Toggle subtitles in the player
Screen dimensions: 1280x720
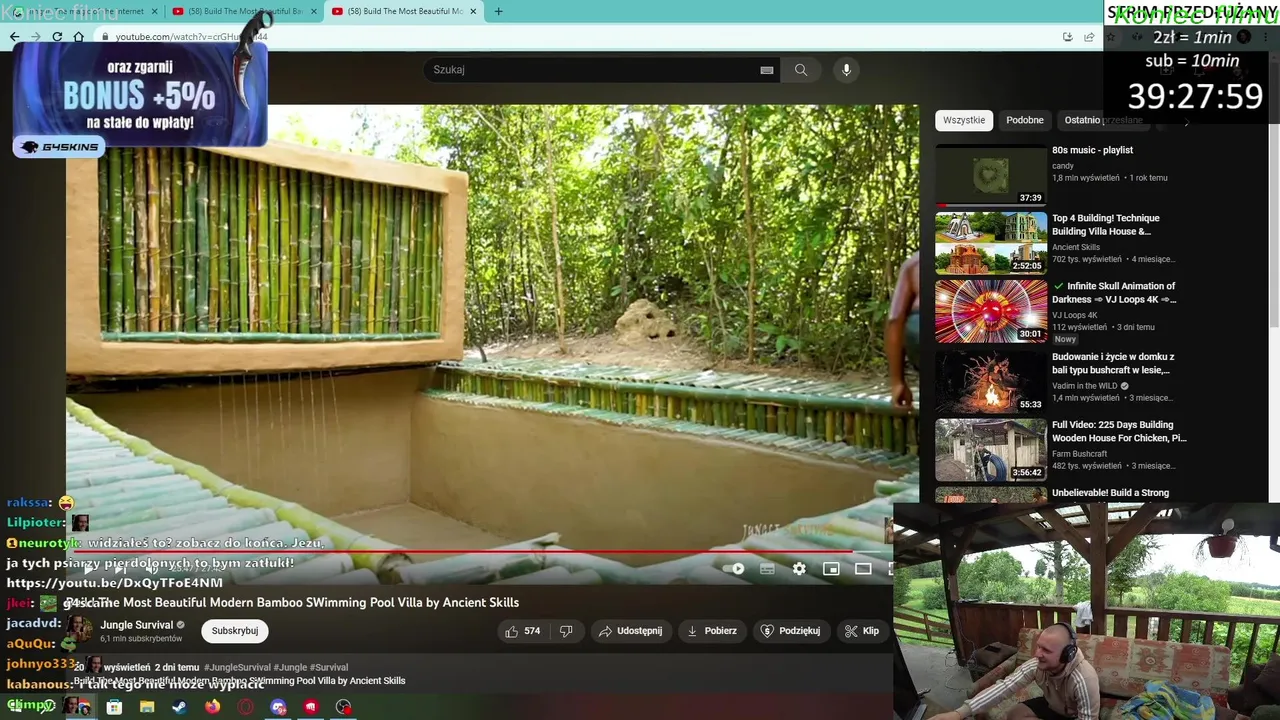[x=767, y=569]
